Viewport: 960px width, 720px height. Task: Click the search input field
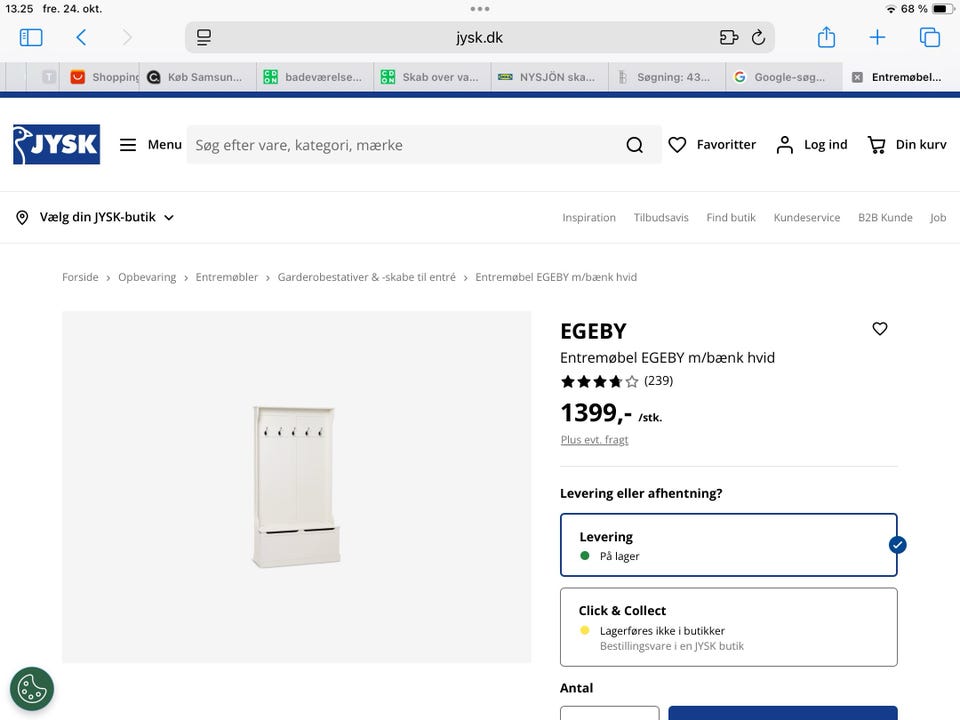coord(400,145)
